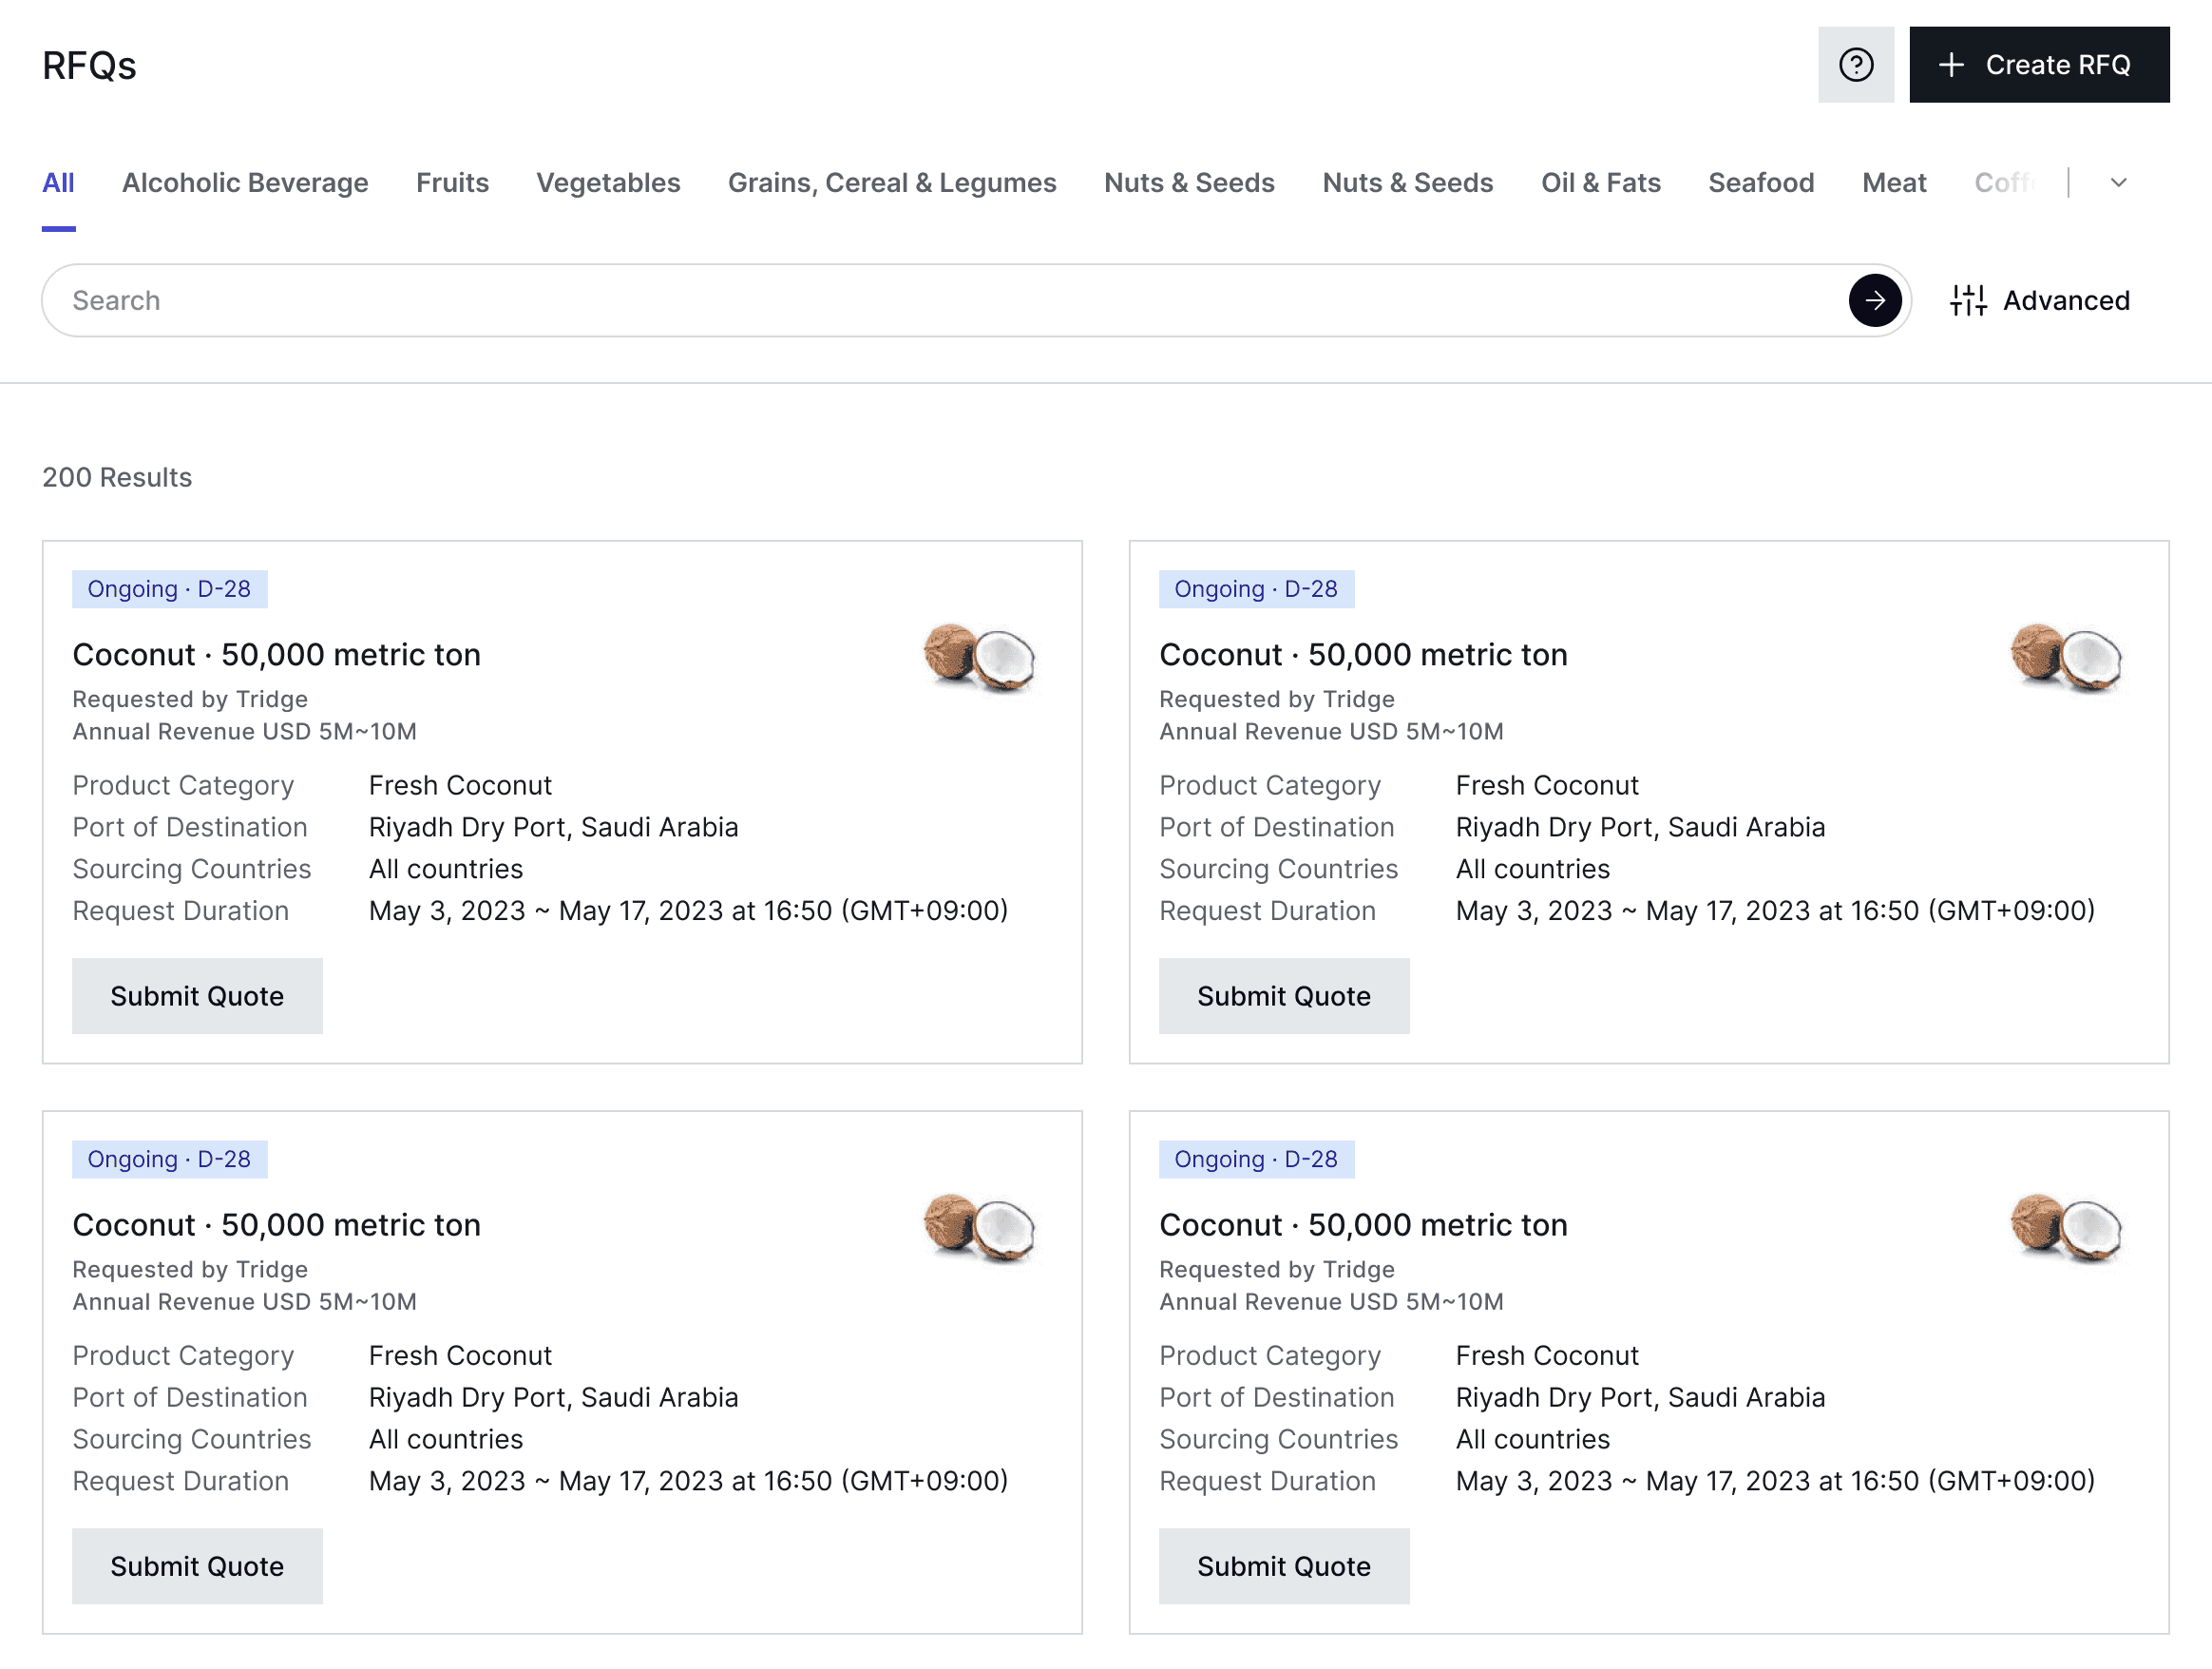Submit search with the arrow icon
Image resolution: width=2212 pixels, height=1669 pixels.
pos(1874,300)
